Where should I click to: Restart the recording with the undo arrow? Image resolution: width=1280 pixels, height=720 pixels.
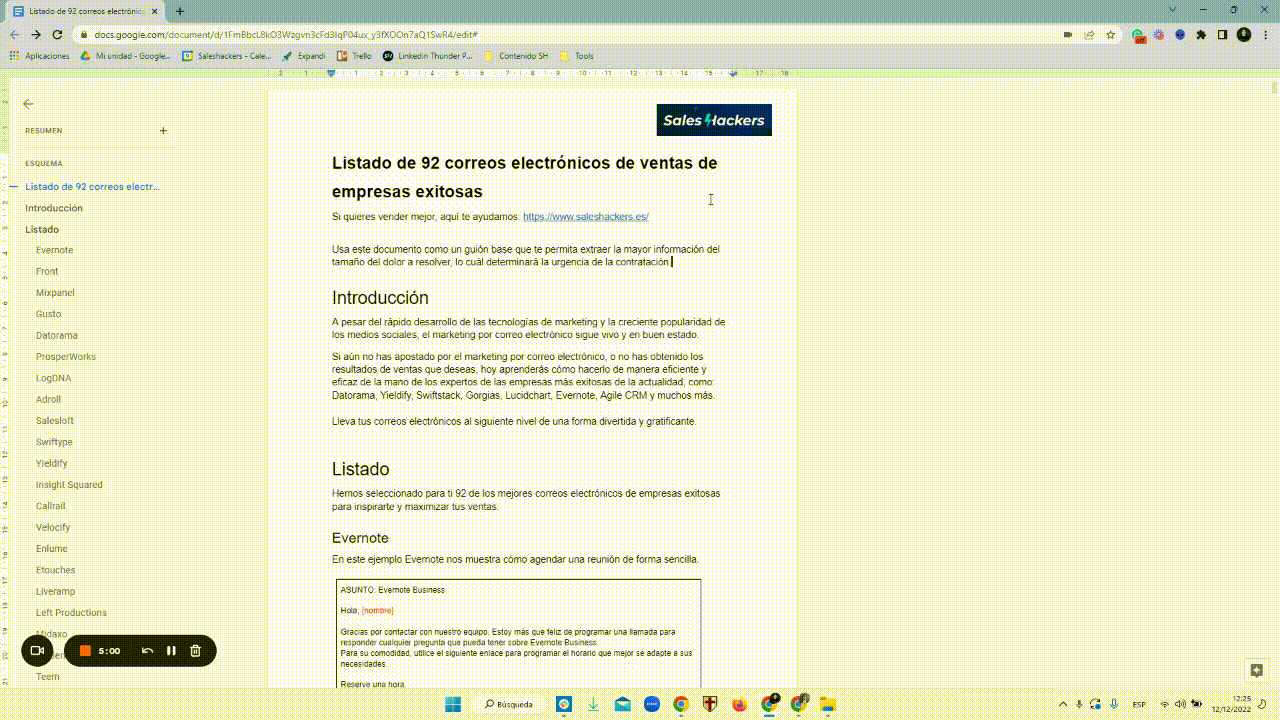pyautogui.click(x=148, y=651)
